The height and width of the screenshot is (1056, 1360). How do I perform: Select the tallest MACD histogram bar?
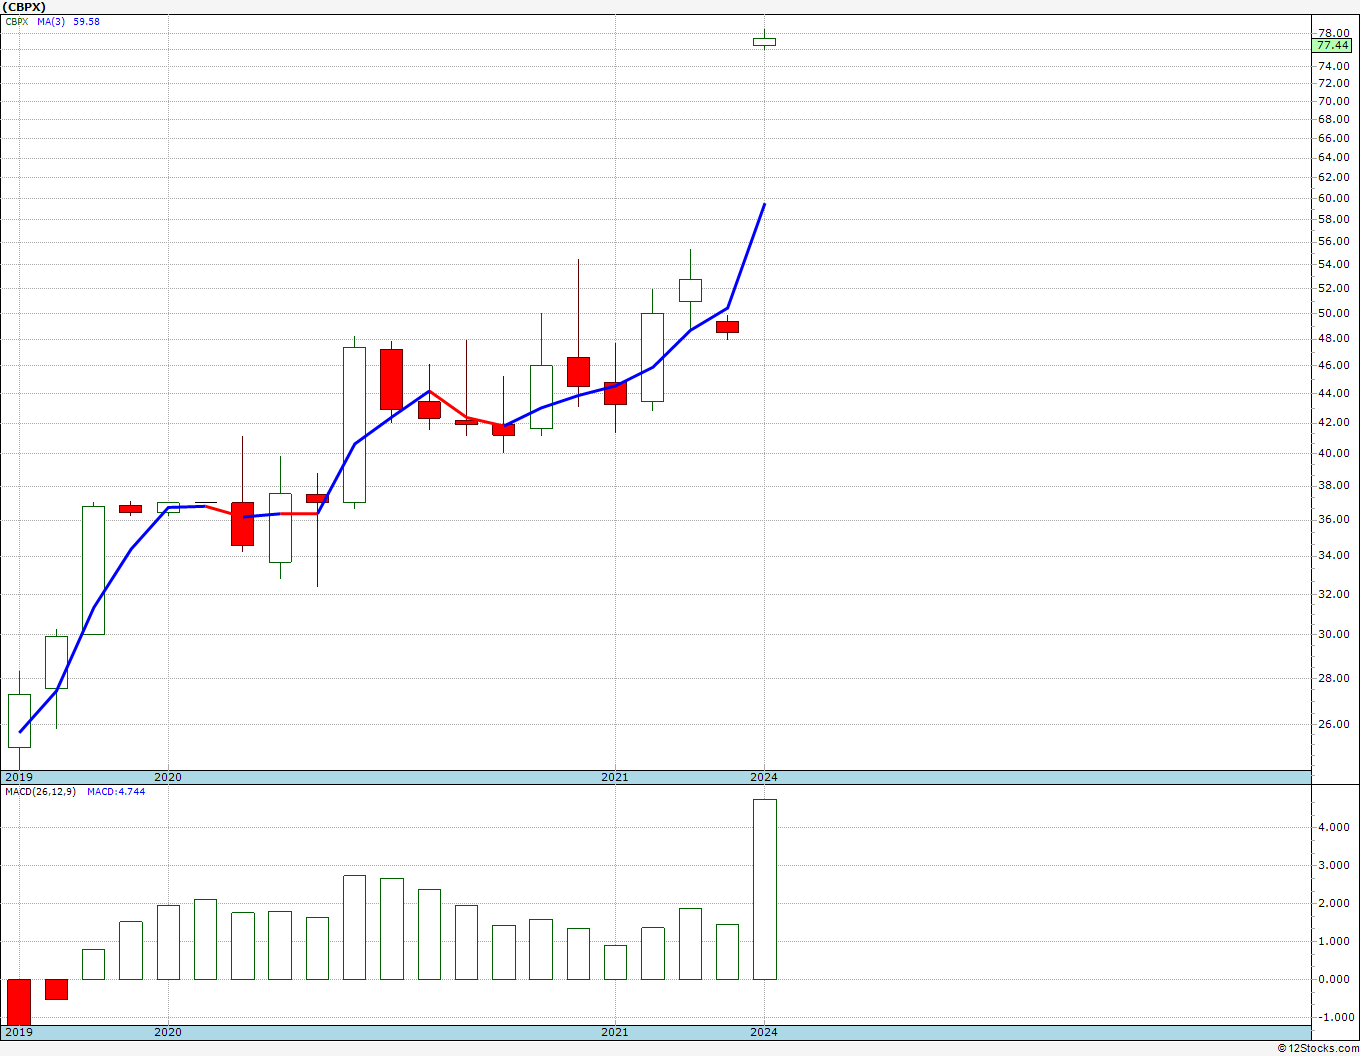[764, 889]
